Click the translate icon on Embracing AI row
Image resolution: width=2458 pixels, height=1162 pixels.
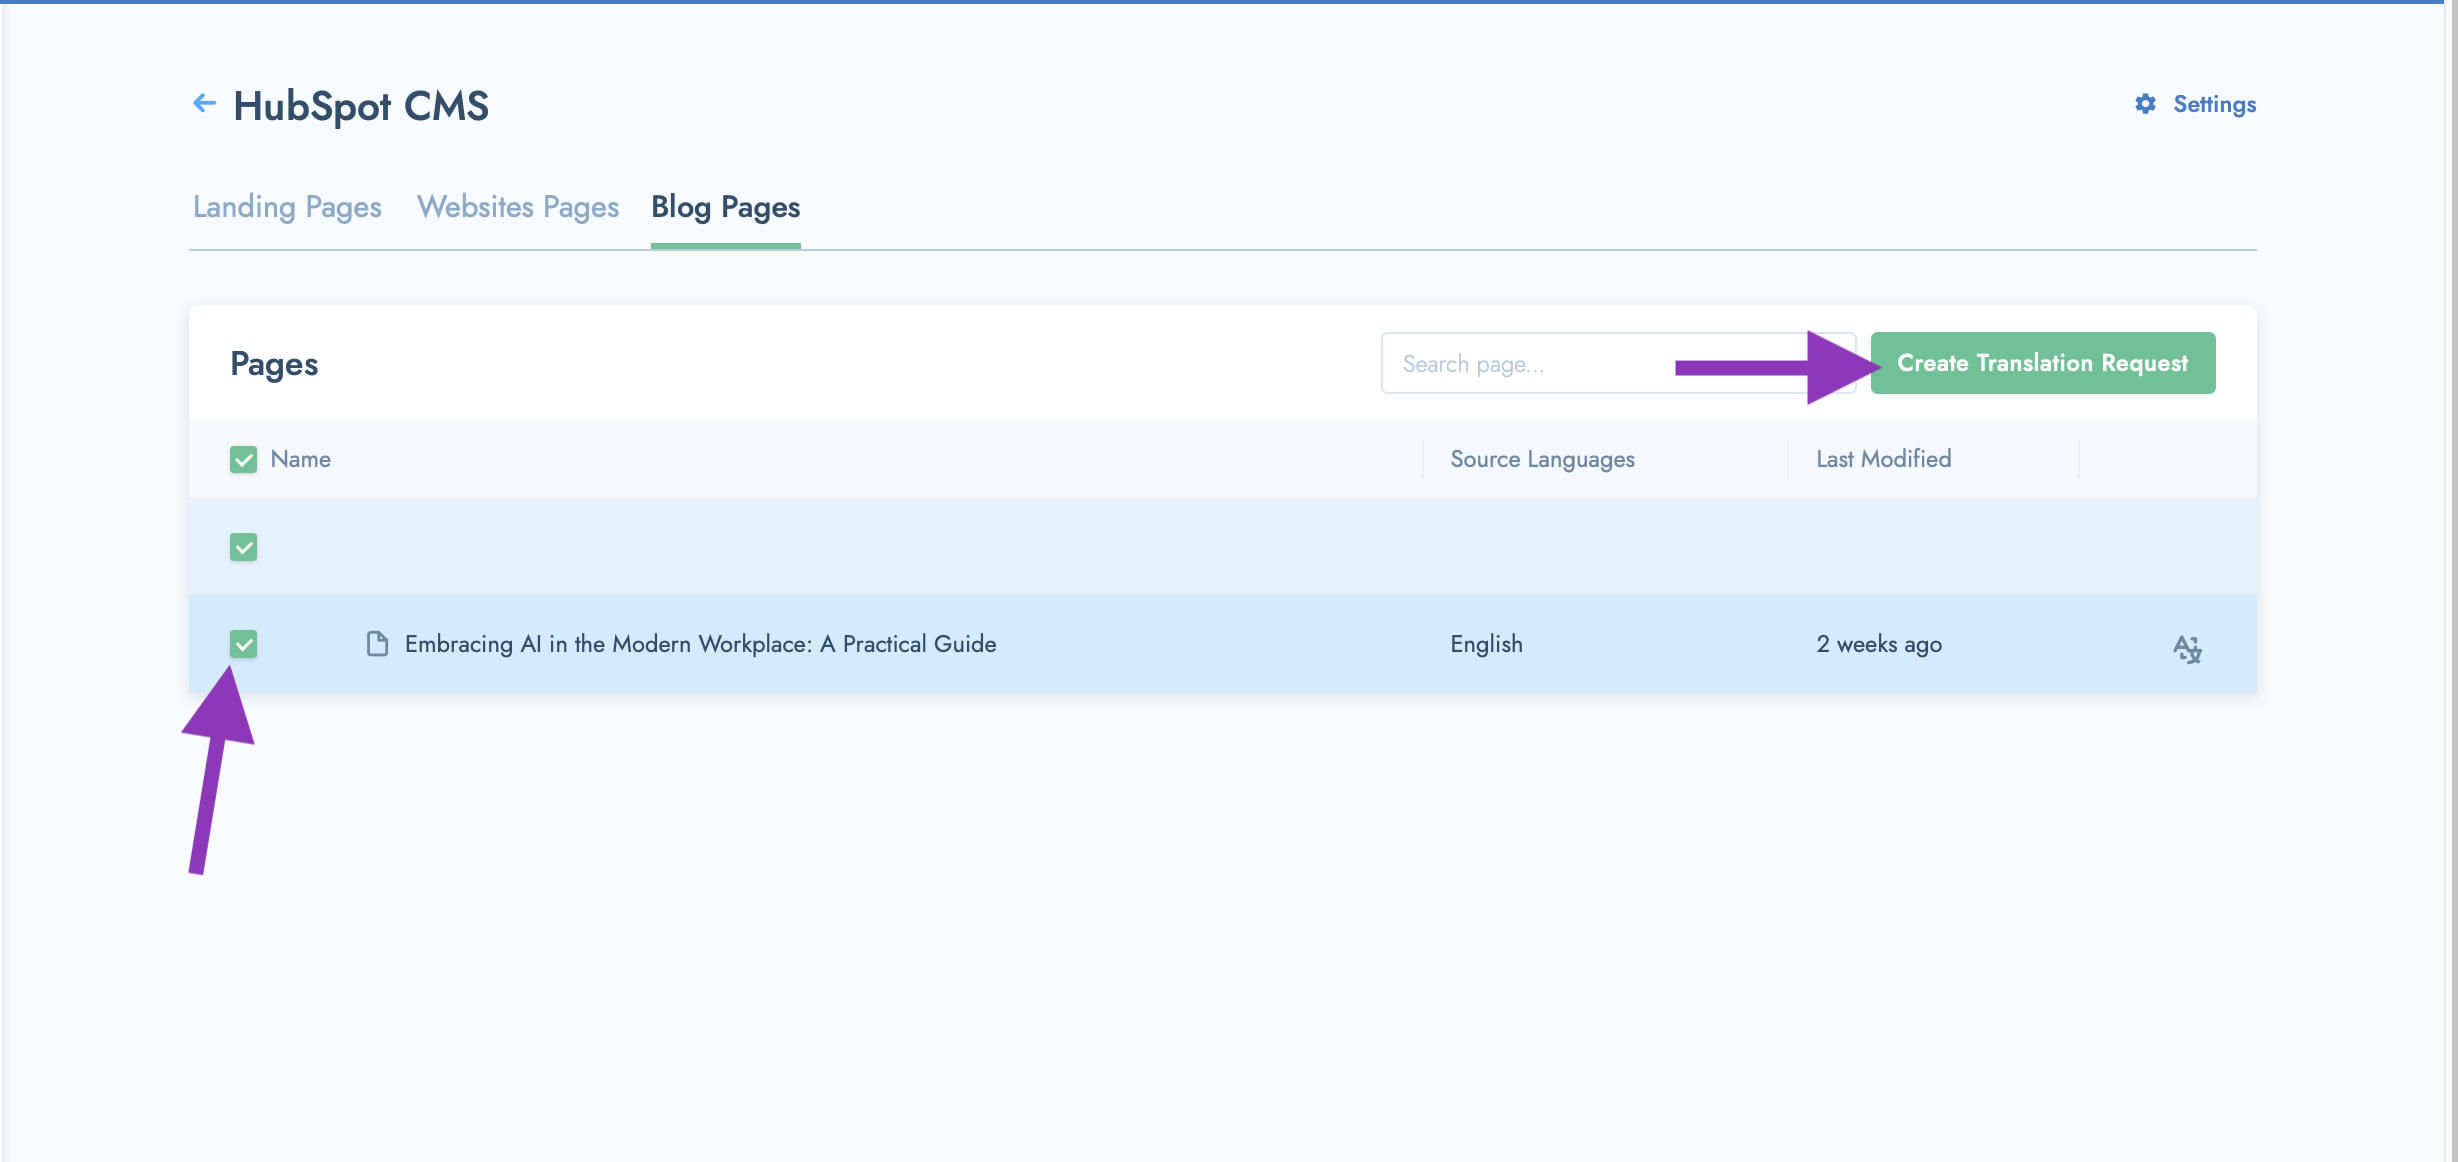click(2187, 648)
